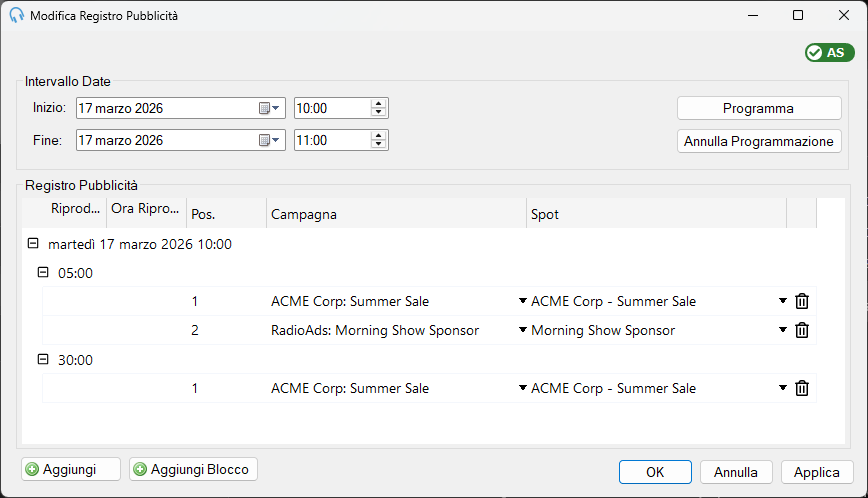Click the green AS status badge

[x=829, y=53]
